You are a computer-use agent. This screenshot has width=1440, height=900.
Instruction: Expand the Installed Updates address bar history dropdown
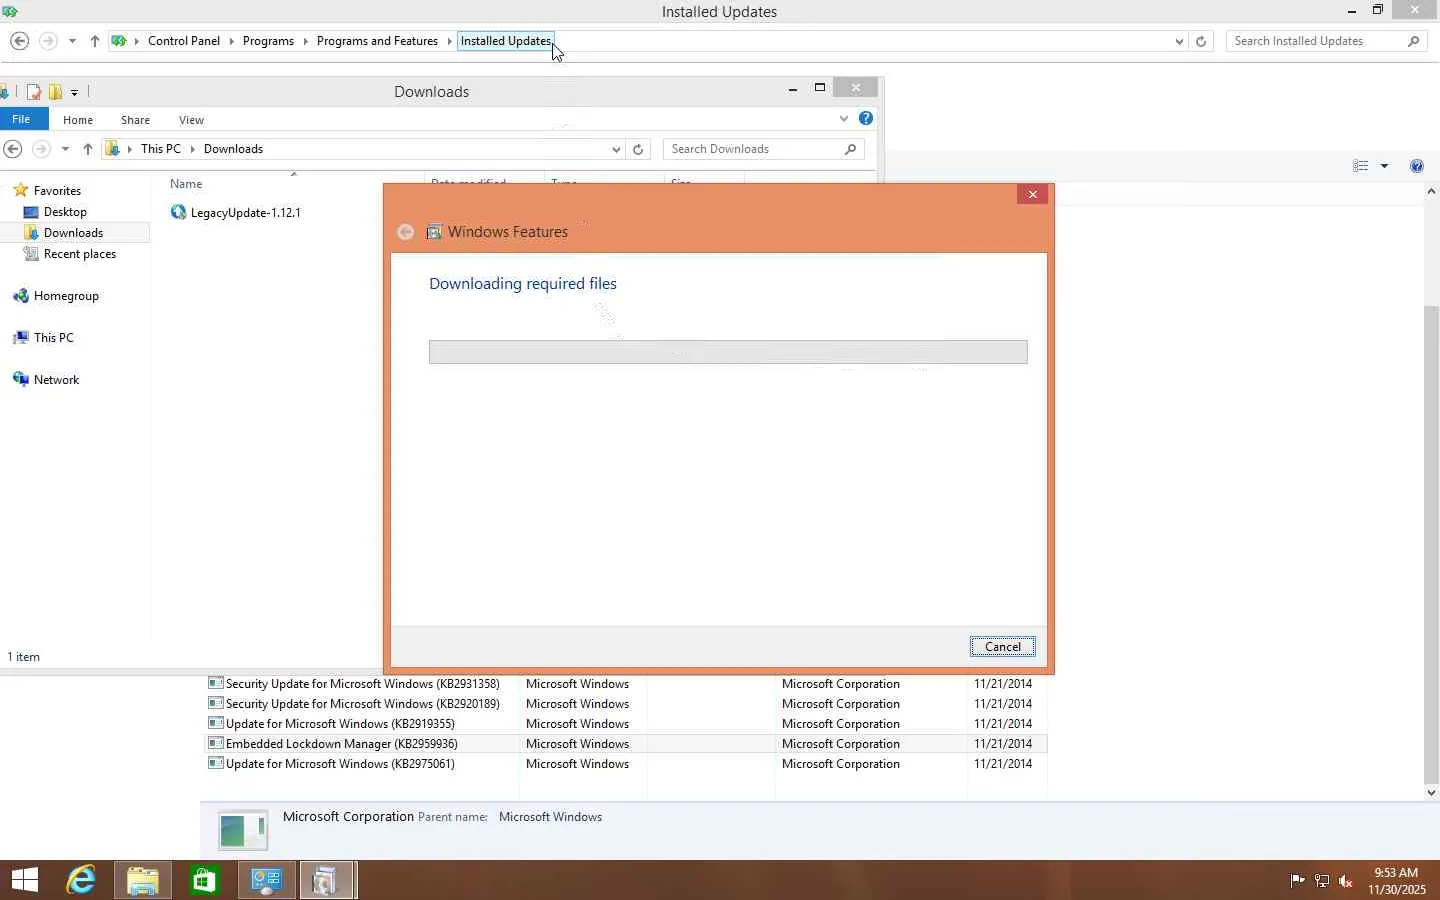pos(1179,41)
